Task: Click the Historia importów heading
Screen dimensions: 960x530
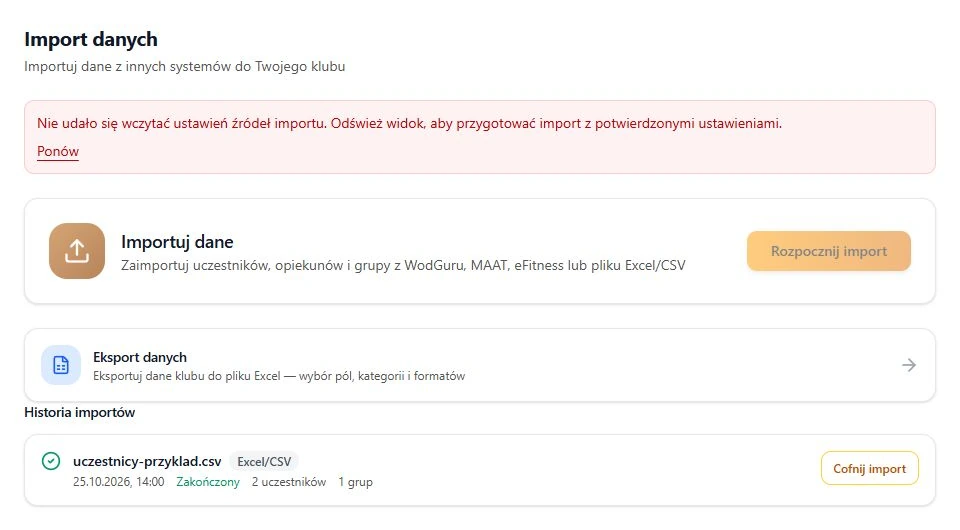Action: click(80, 412)
